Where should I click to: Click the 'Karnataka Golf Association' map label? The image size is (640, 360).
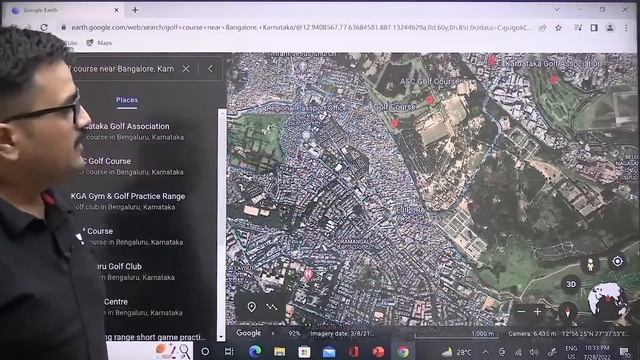pos(552,64)
